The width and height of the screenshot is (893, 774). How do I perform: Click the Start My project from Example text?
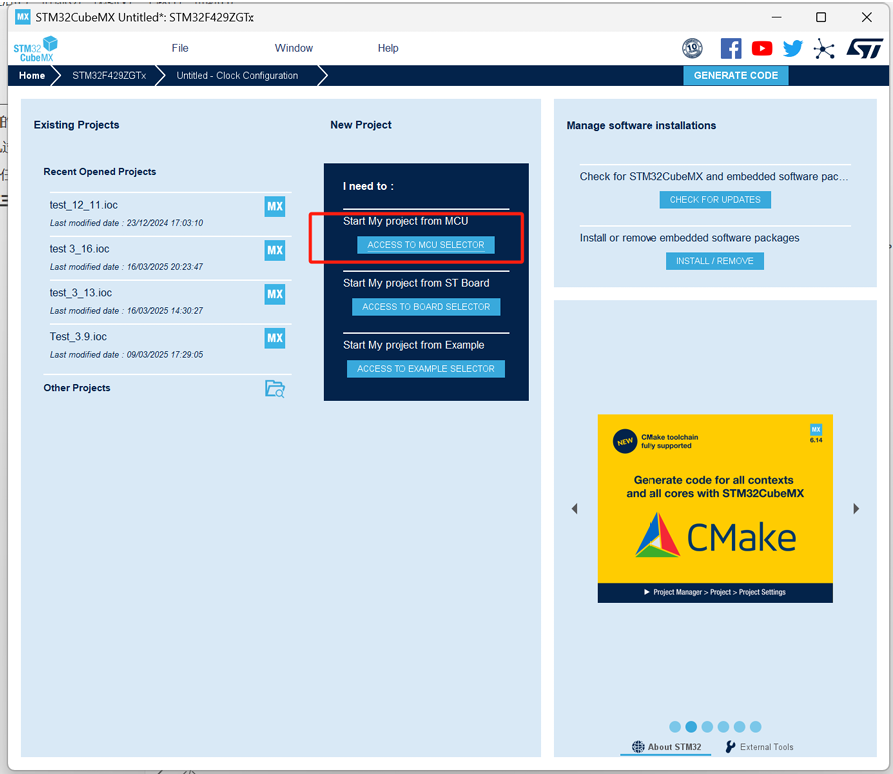413,345
